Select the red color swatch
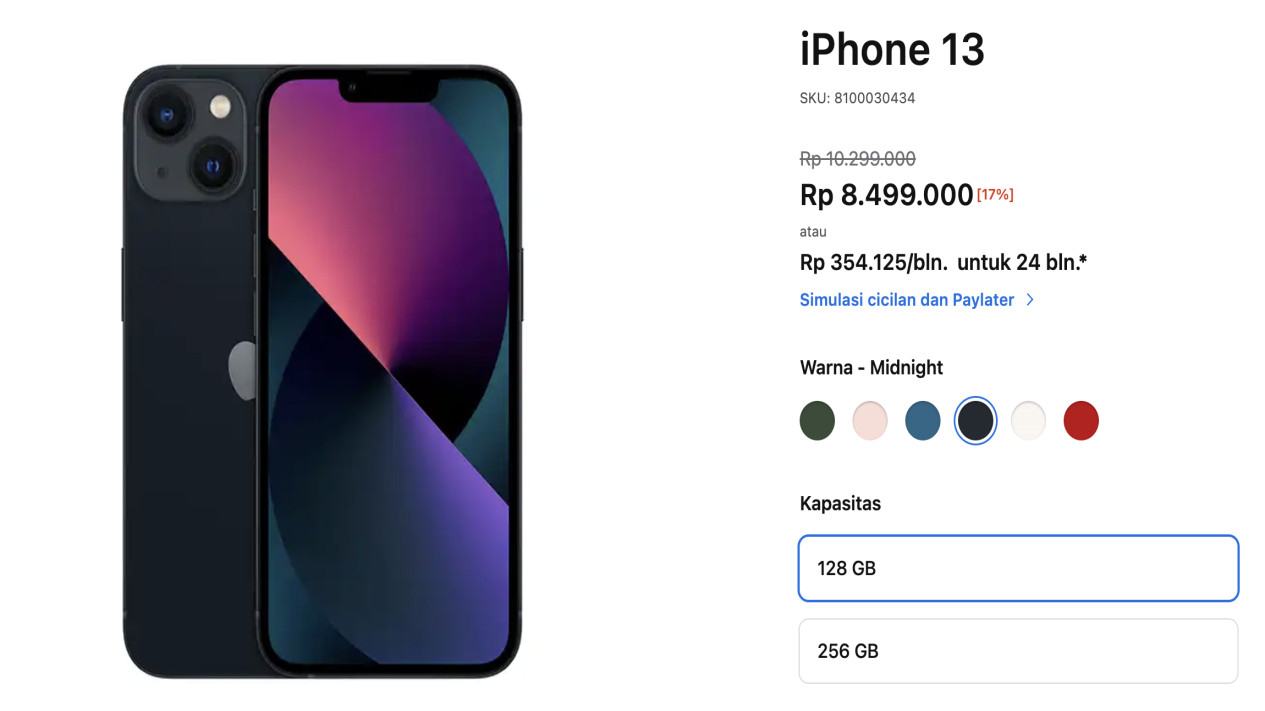1265x711 pixels. pos(1081,421)
